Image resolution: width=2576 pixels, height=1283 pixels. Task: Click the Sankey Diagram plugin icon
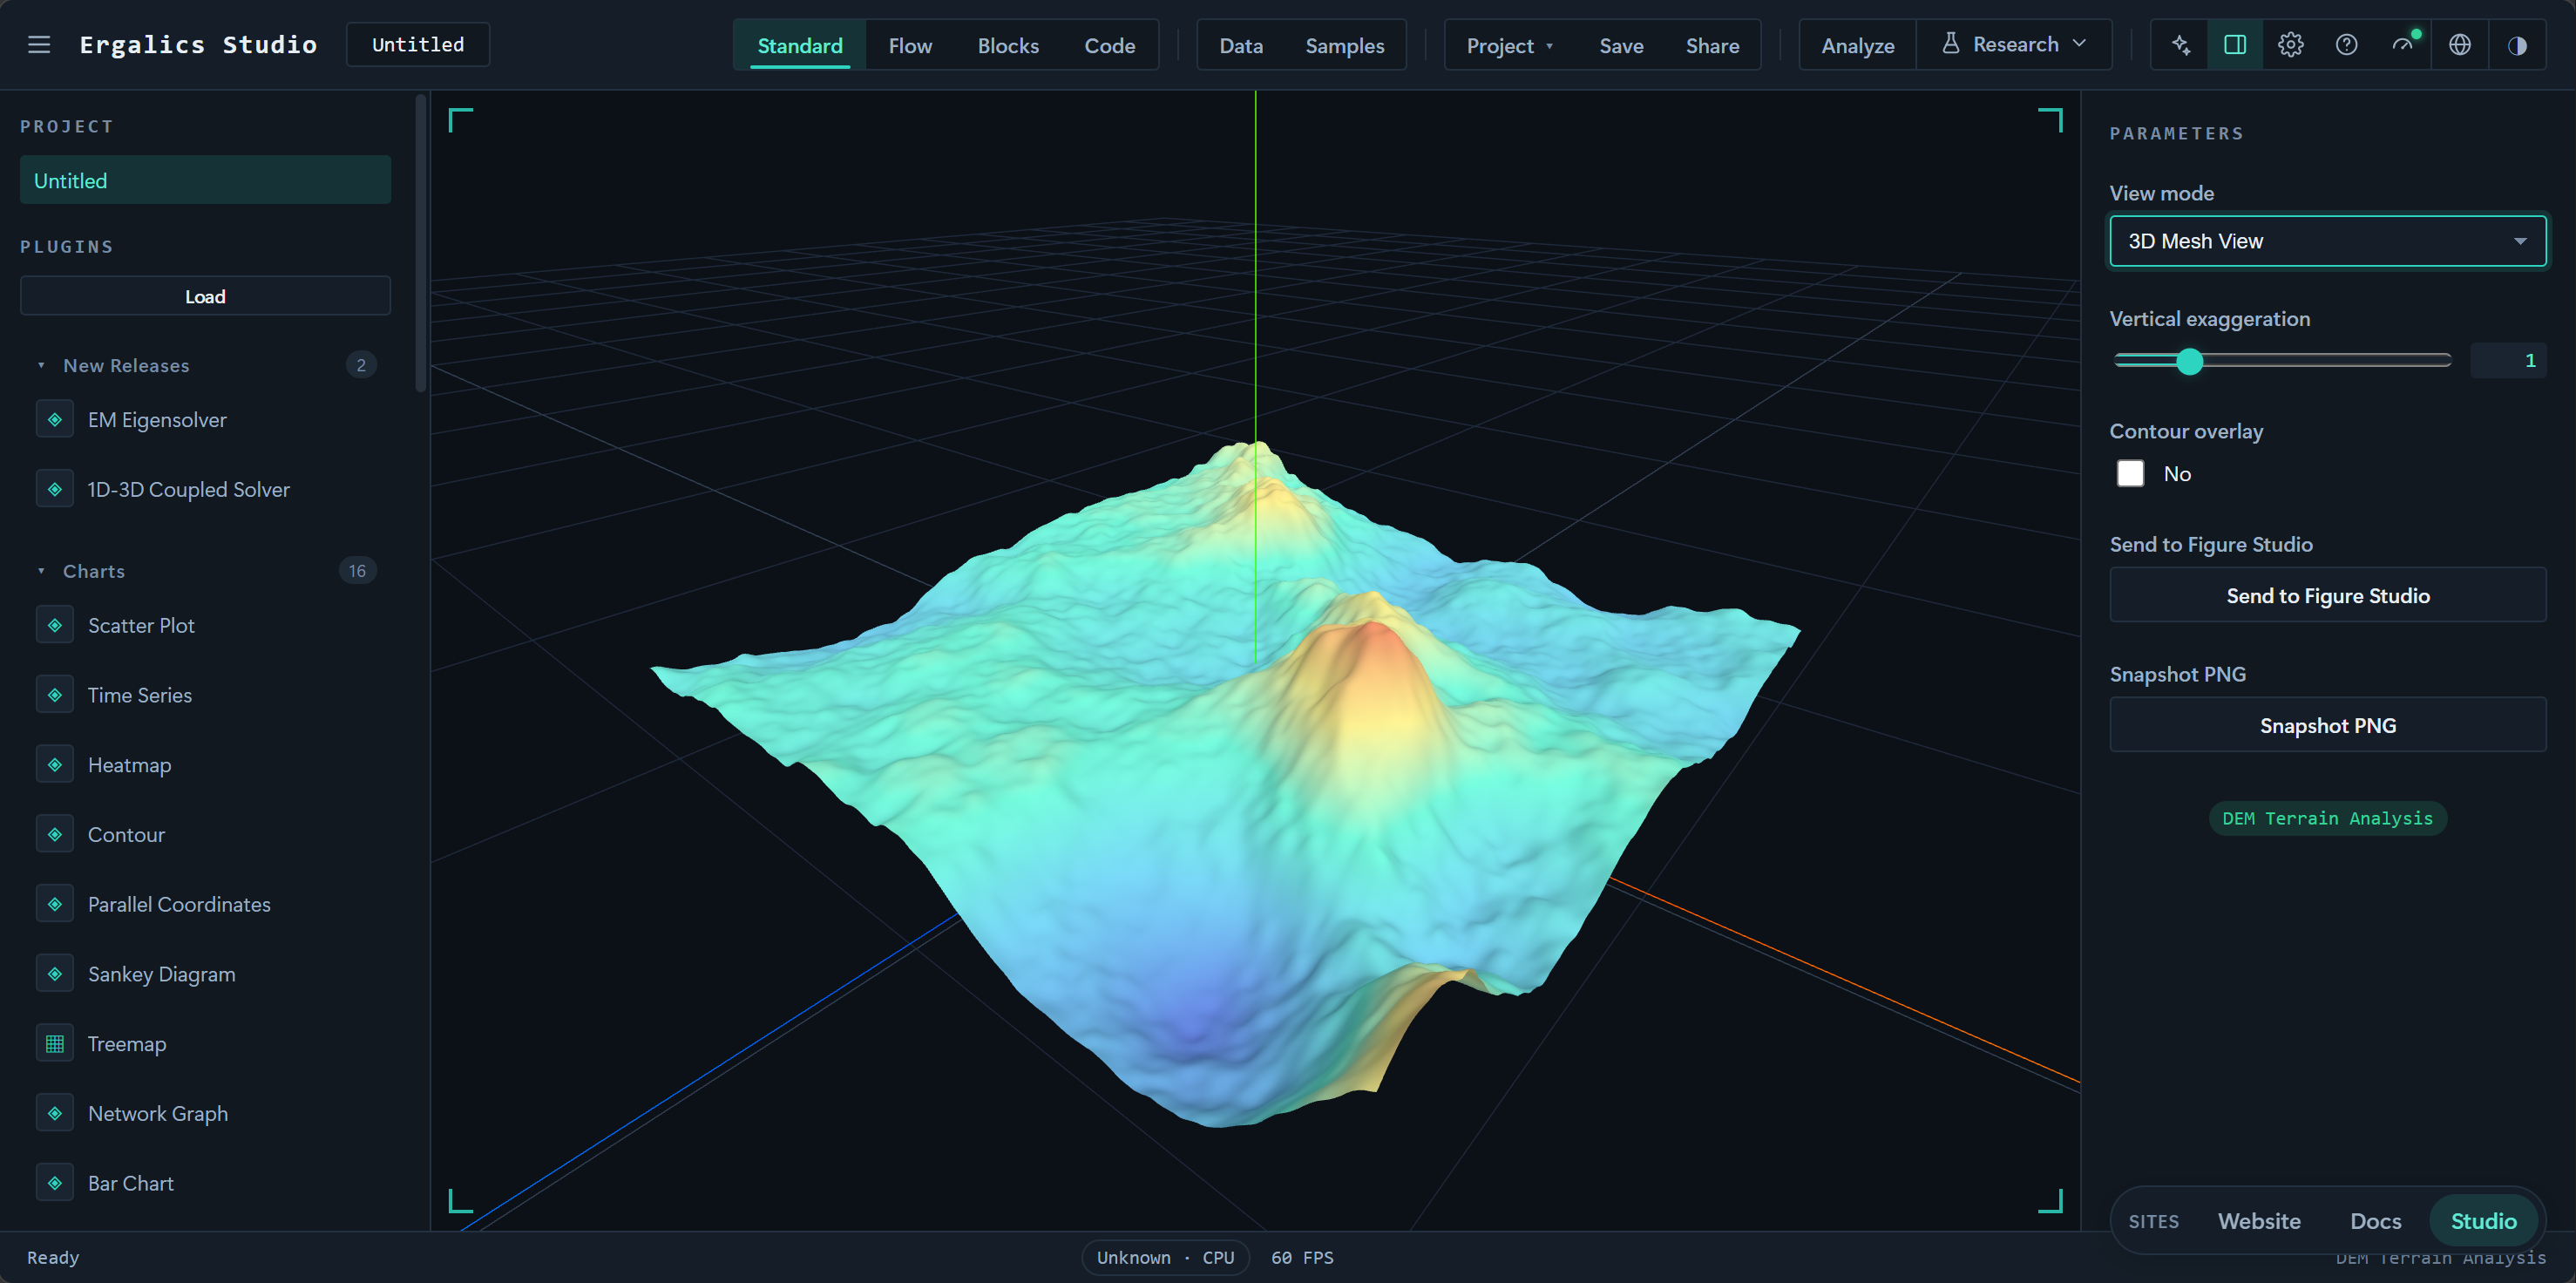(55, 974)
